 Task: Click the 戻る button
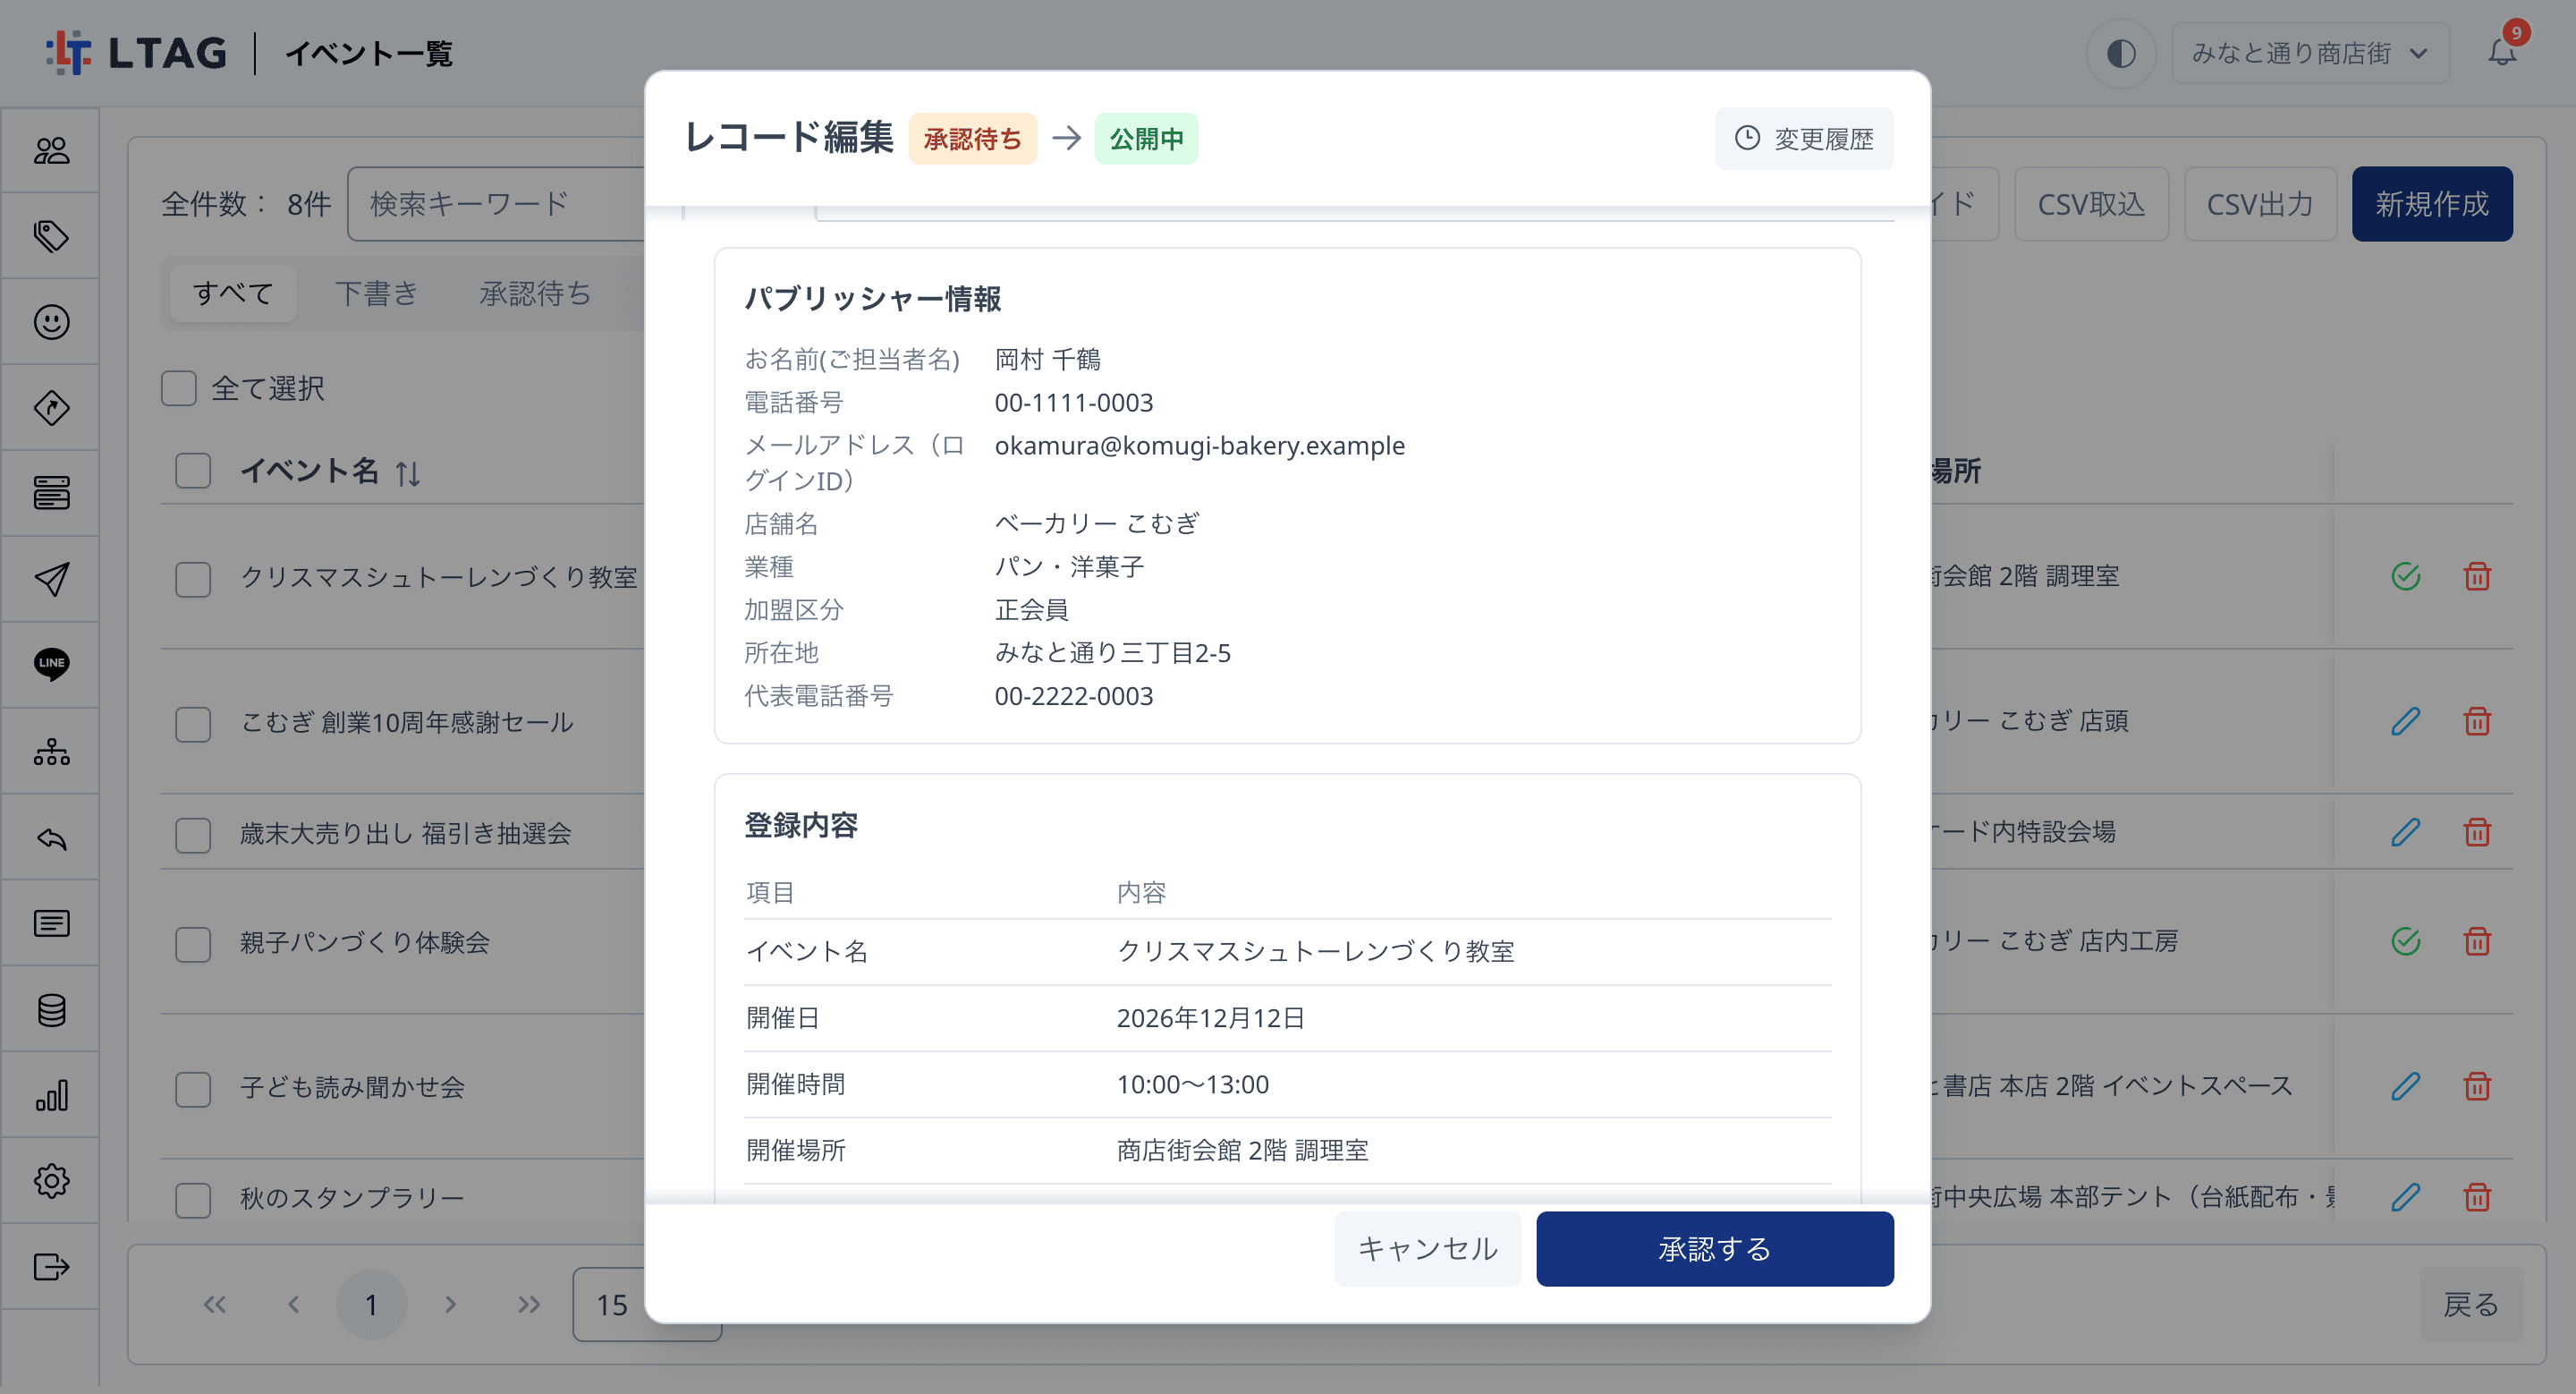[2471, 1304]
